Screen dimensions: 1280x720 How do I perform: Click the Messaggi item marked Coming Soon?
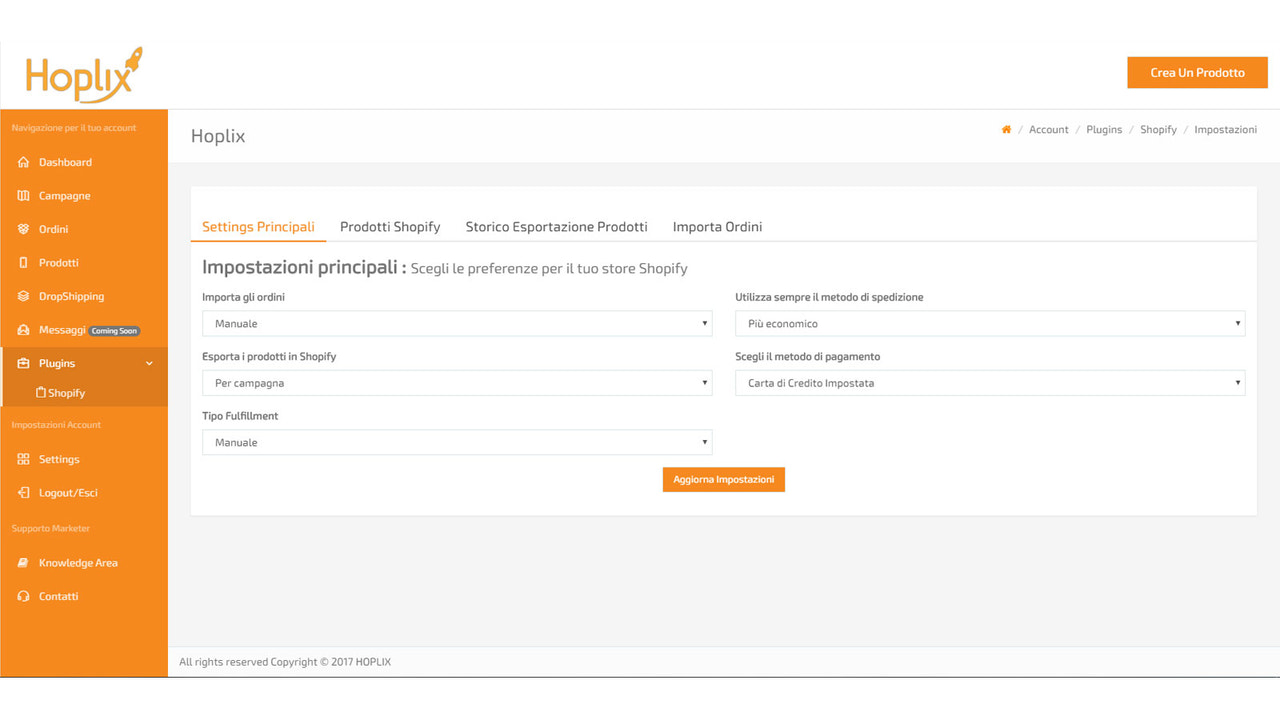coord(65,330)
